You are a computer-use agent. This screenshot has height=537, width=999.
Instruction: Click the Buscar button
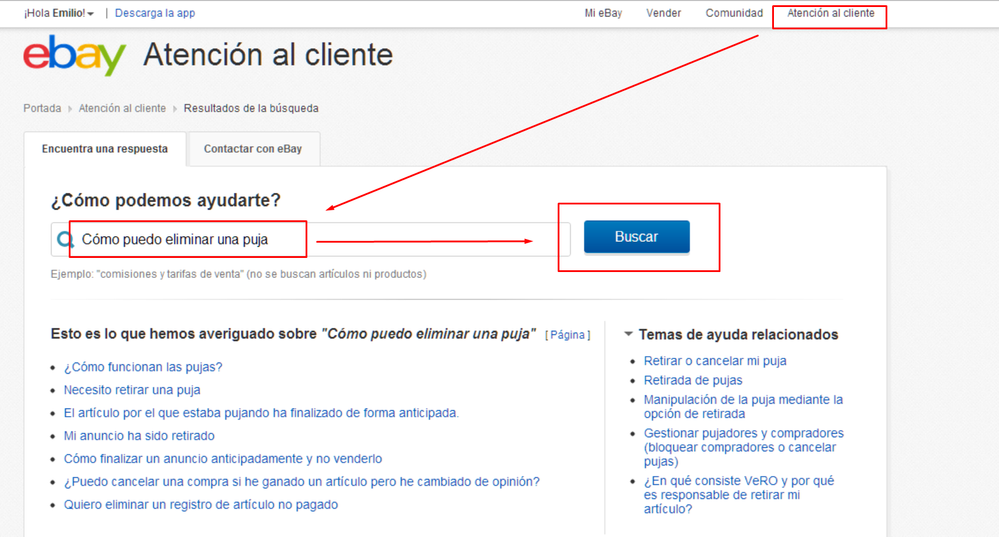coord(636,236)
